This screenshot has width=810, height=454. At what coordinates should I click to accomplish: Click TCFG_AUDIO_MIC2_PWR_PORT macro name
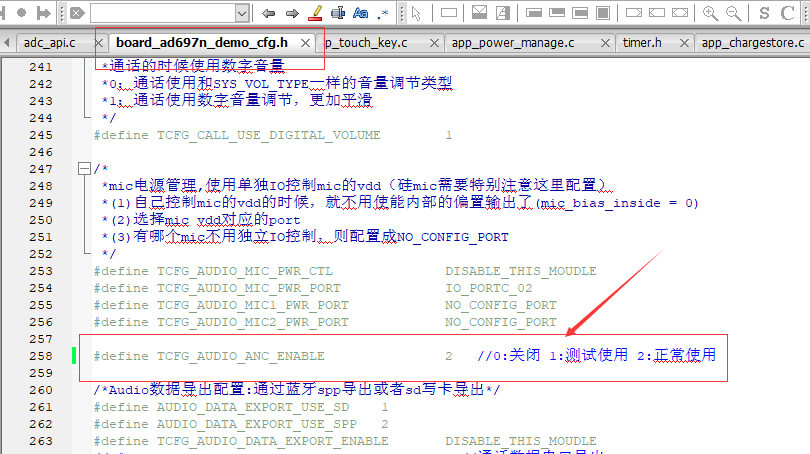253,322
